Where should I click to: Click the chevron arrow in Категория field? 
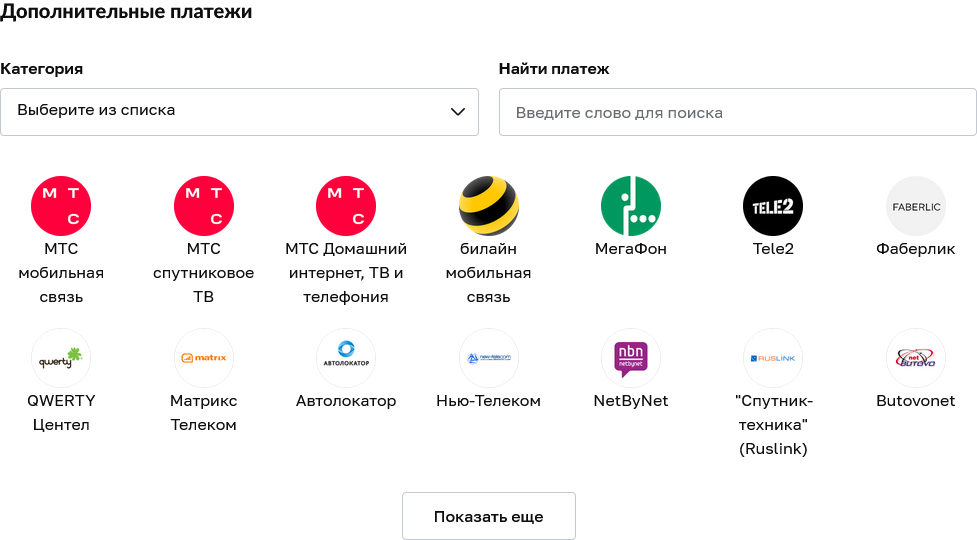(x=458, y=112)
